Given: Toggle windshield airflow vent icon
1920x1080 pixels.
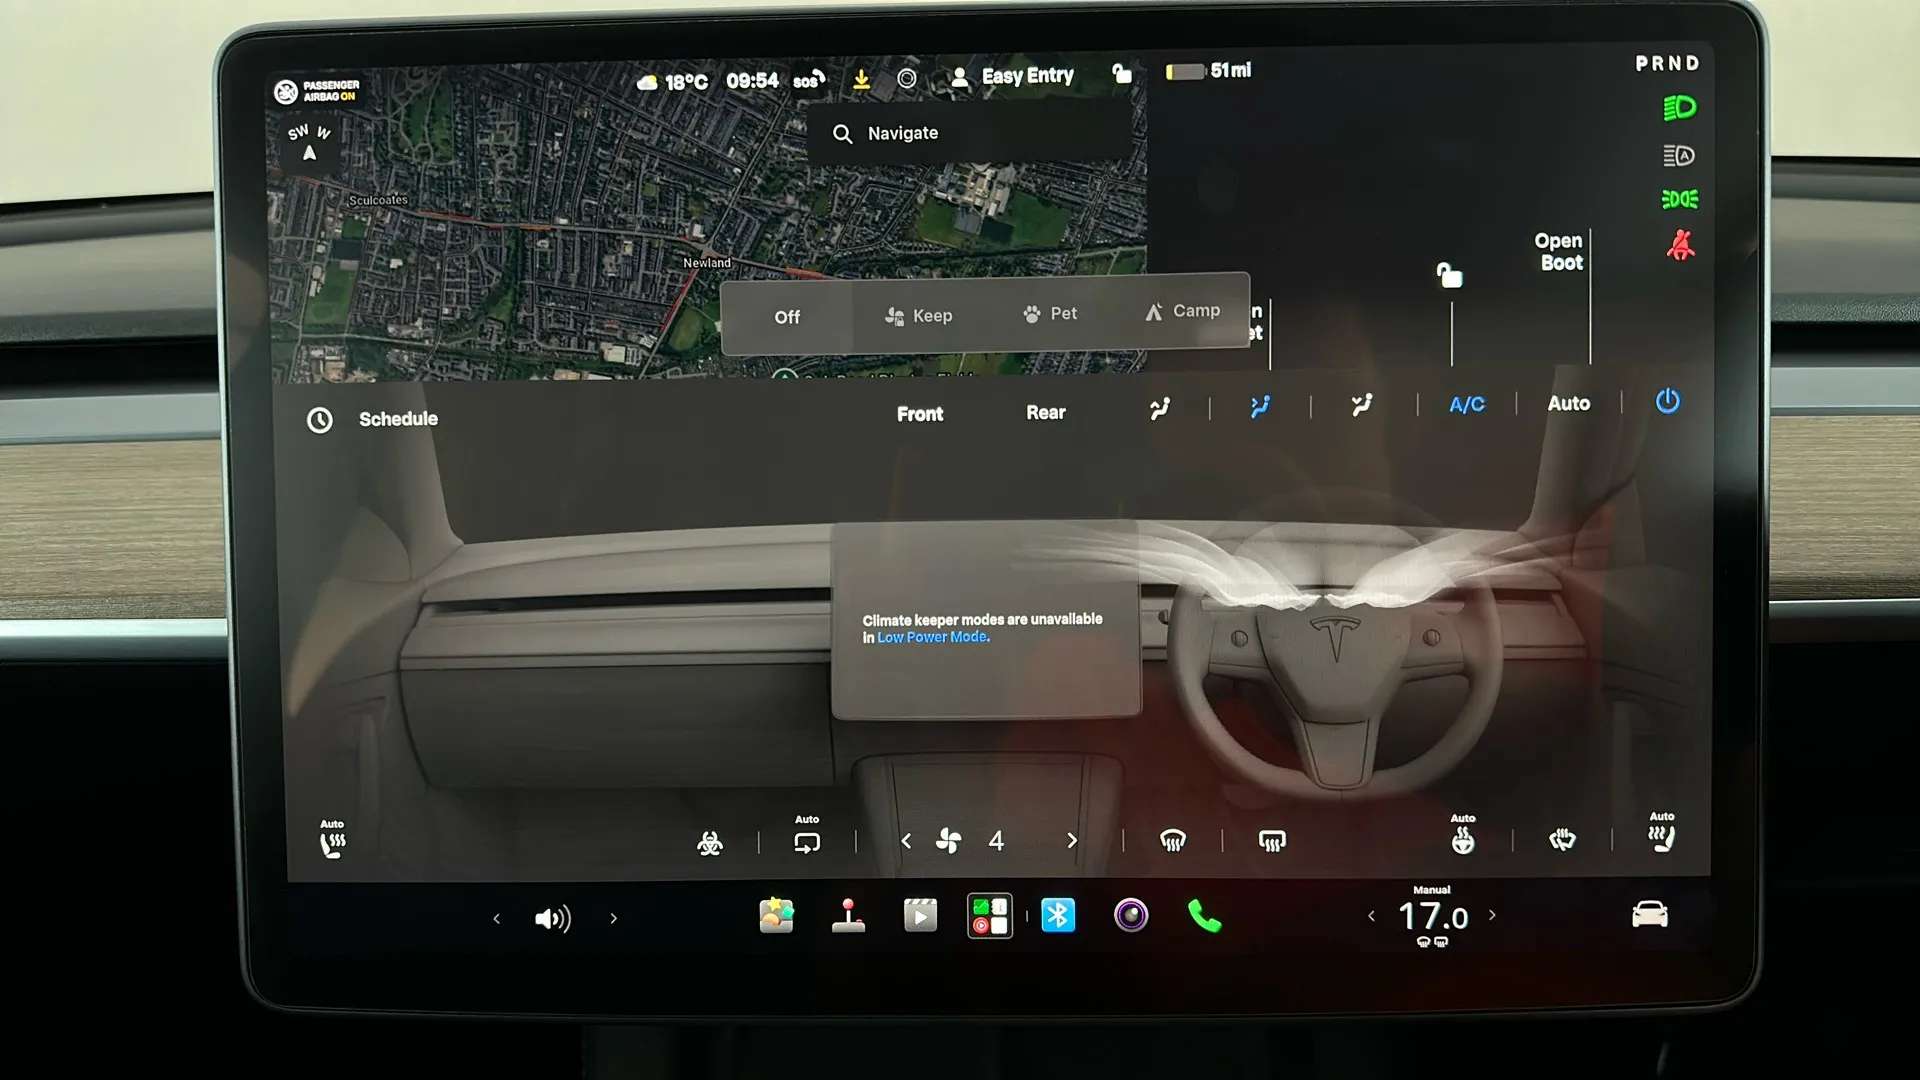Looking at the screenshot, I should click(1160, 408).
